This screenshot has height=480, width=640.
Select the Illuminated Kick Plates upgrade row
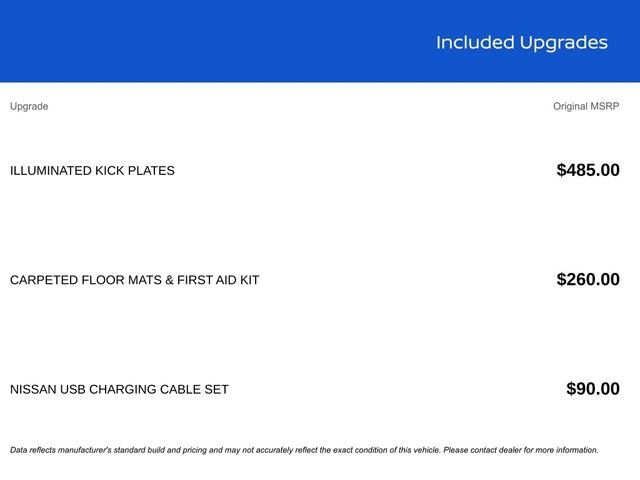click(x=92, y=171)
